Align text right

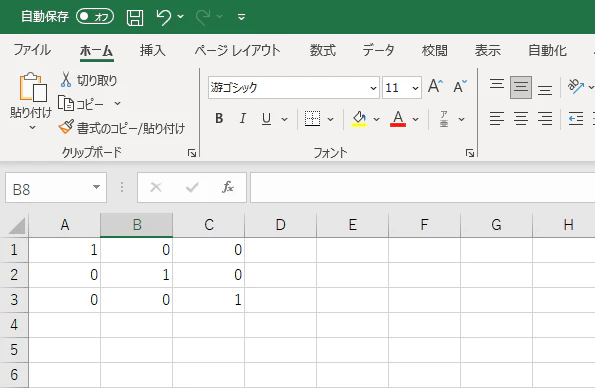(x=545, y=119)
